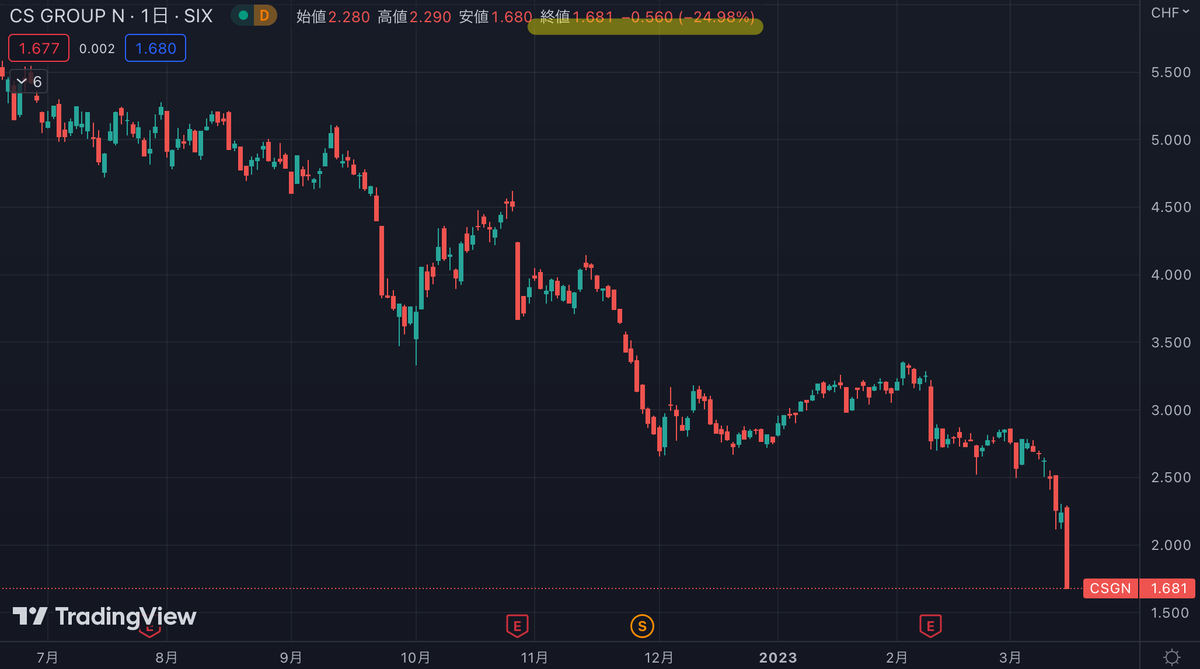Click the 4.500 price axis label
Viewport: 1200px width, 669px height.
pyautogui.click(x=1171, y=207)
